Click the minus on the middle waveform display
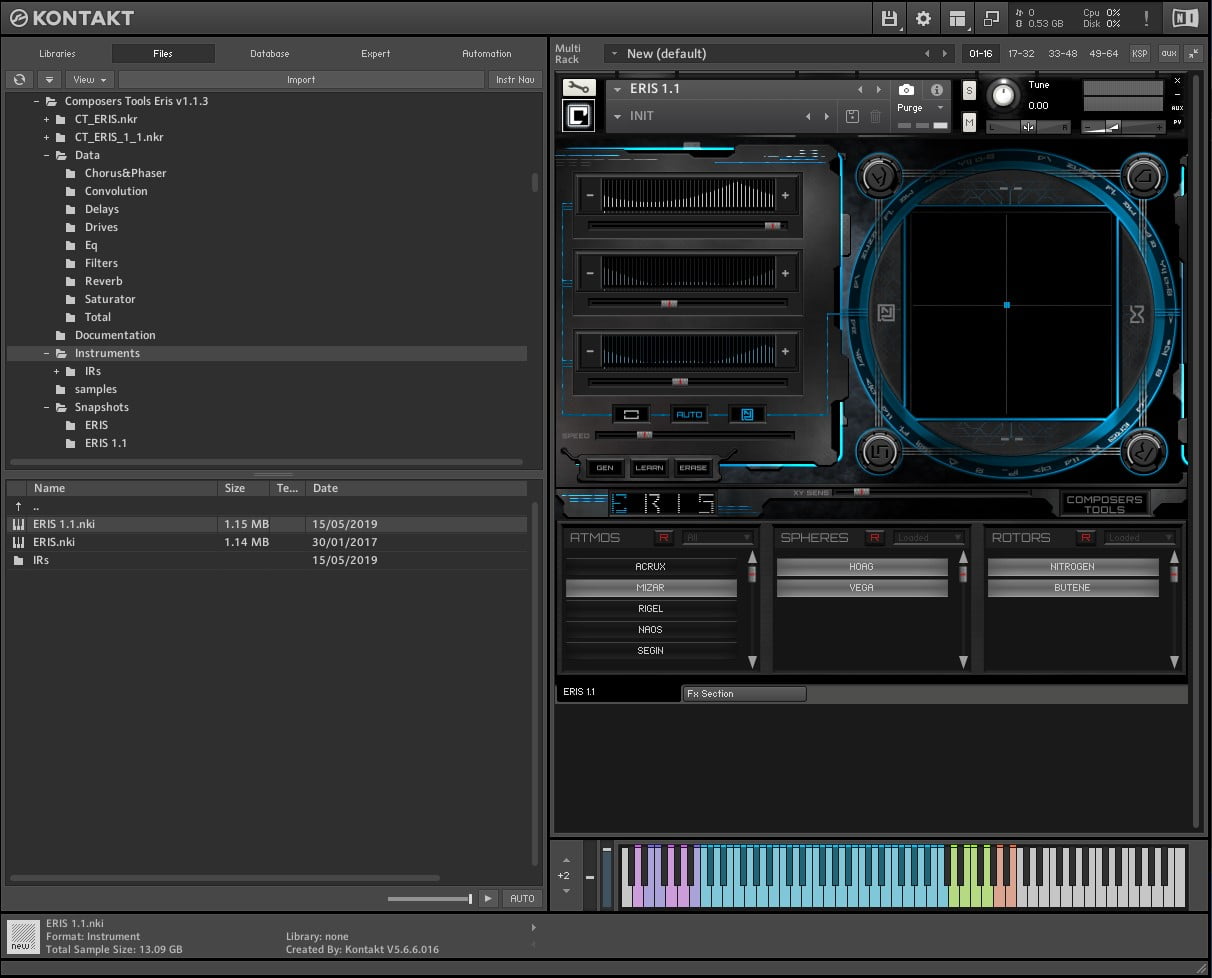This screenshot has width=1212, height=978. click(590, 273)
